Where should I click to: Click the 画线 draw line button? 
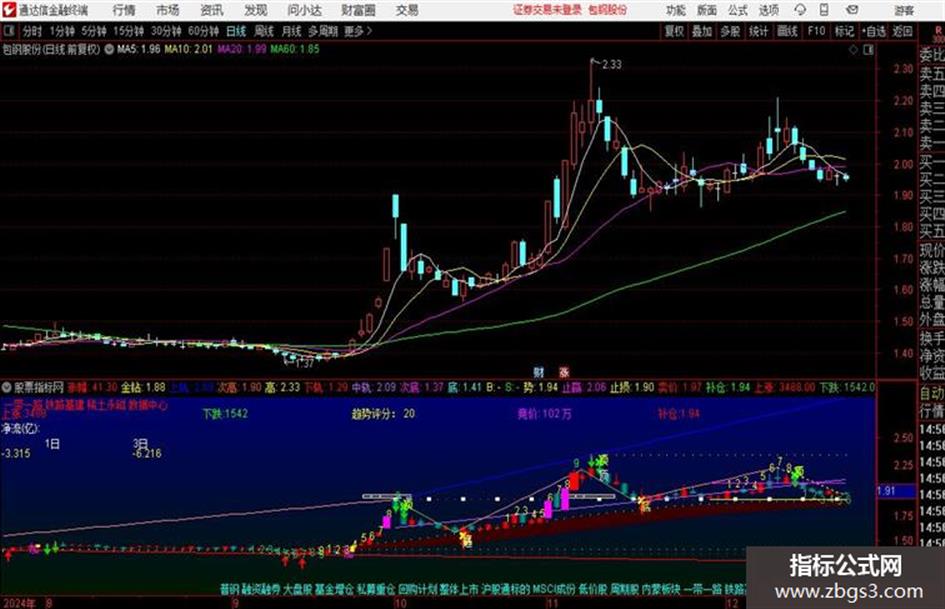[787, 31]
